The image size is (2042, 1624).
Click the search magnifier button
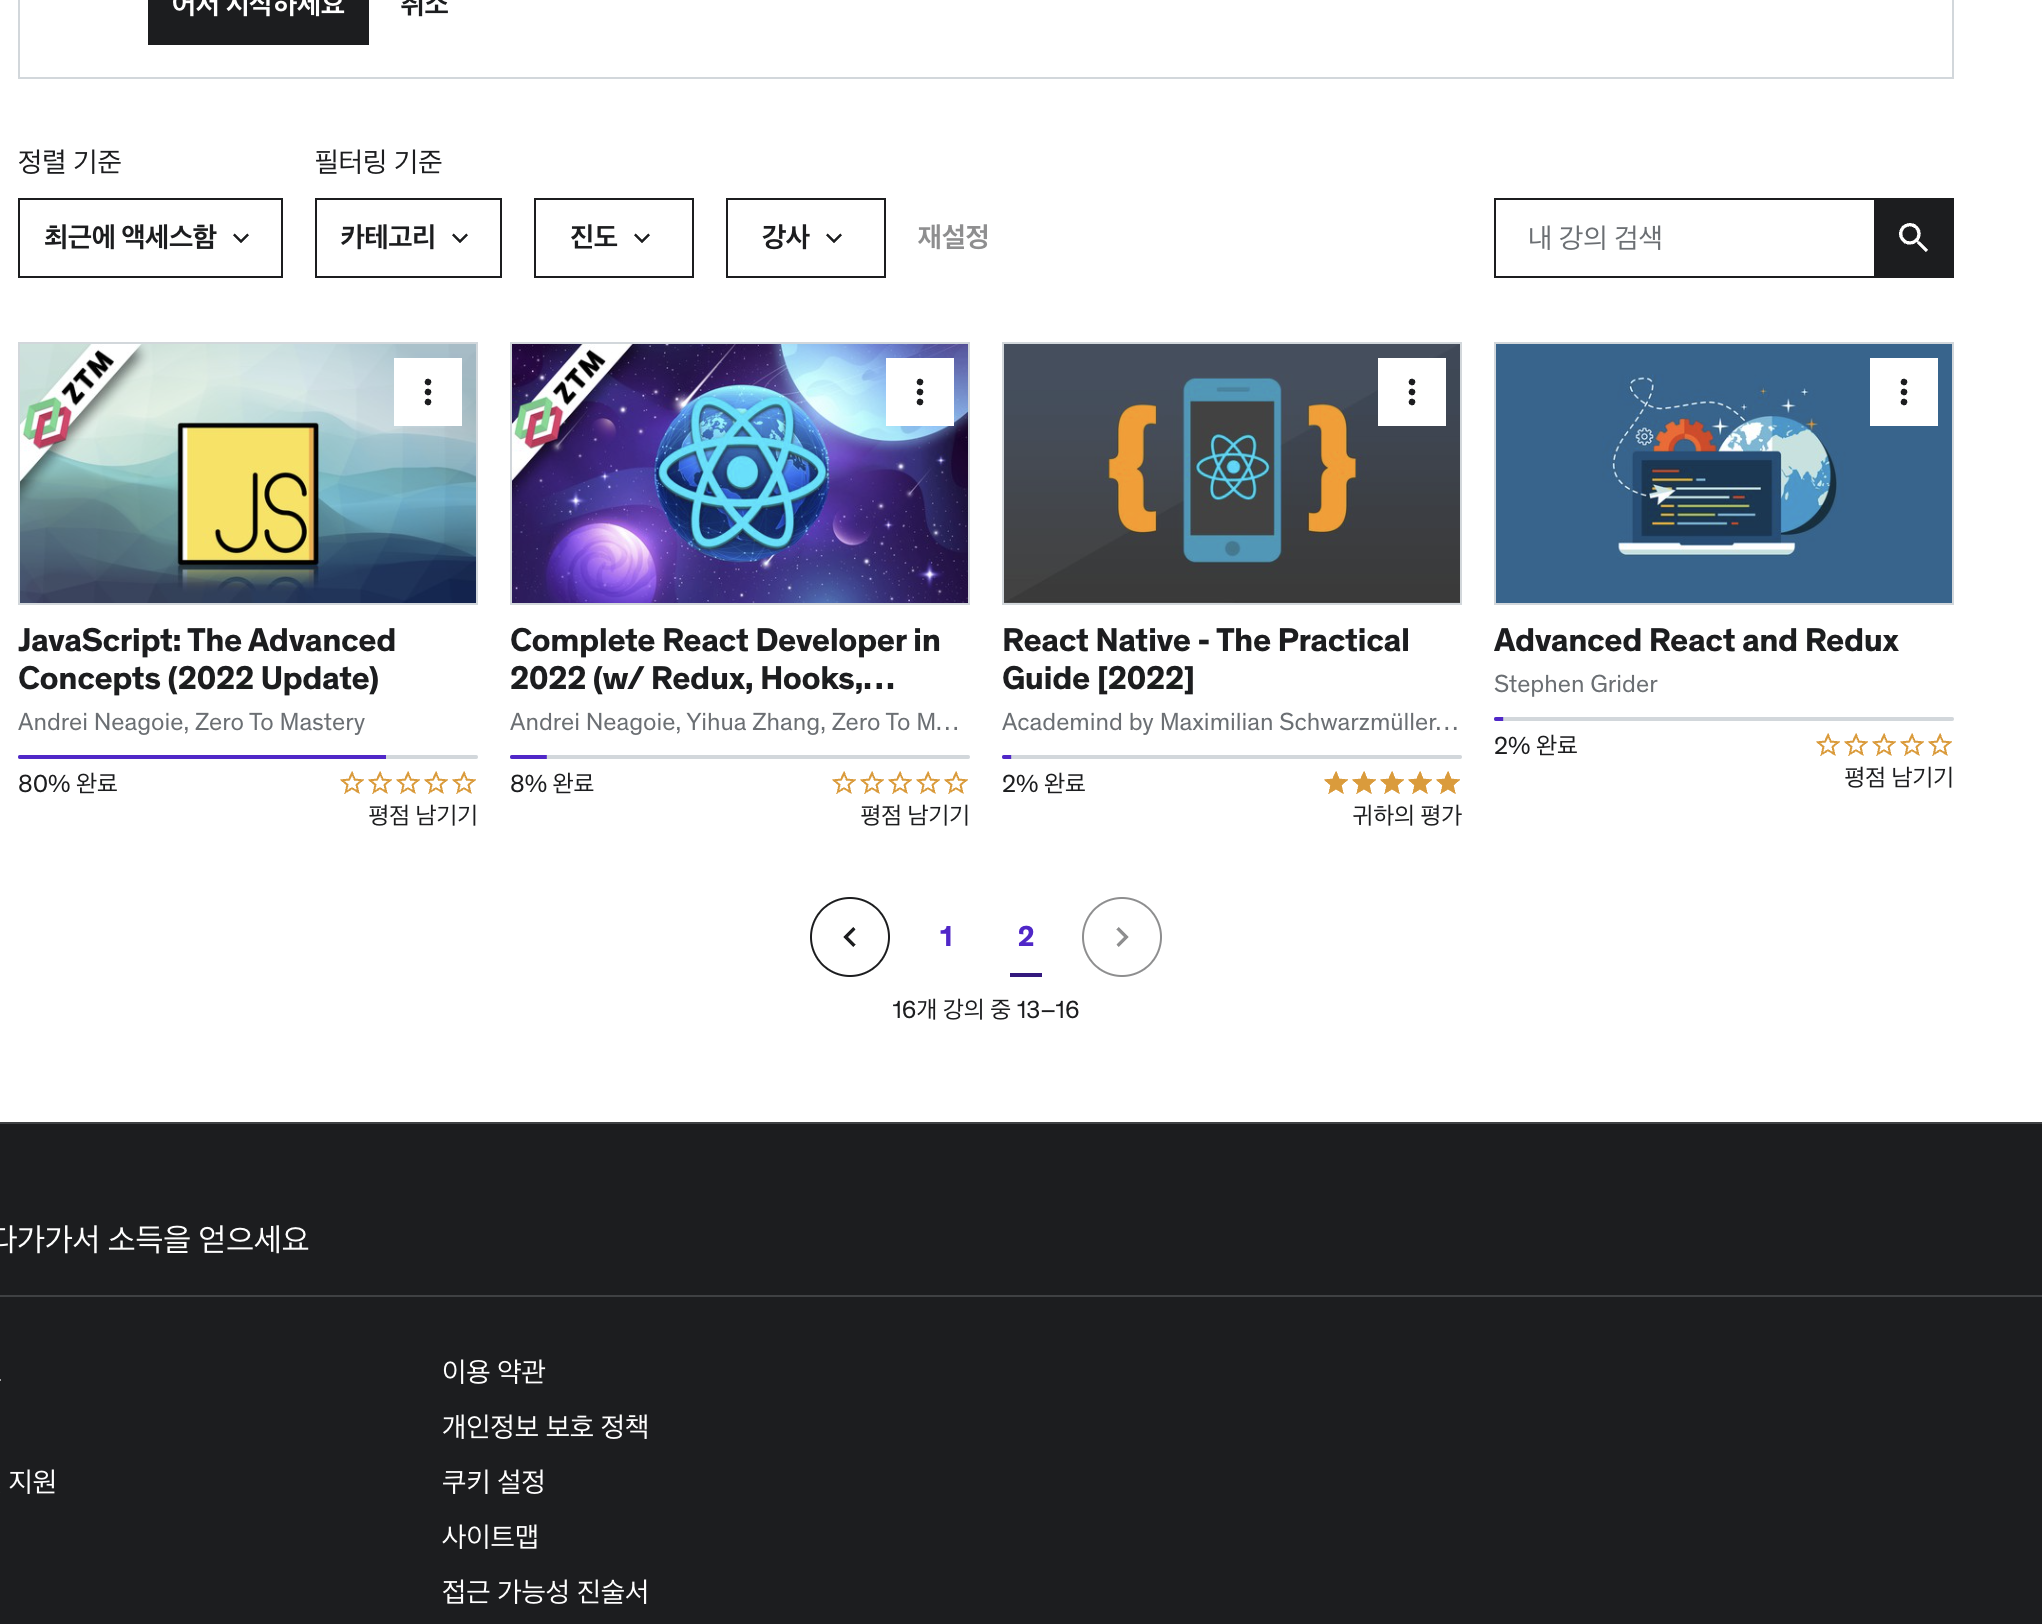[x=1913, y=238]
